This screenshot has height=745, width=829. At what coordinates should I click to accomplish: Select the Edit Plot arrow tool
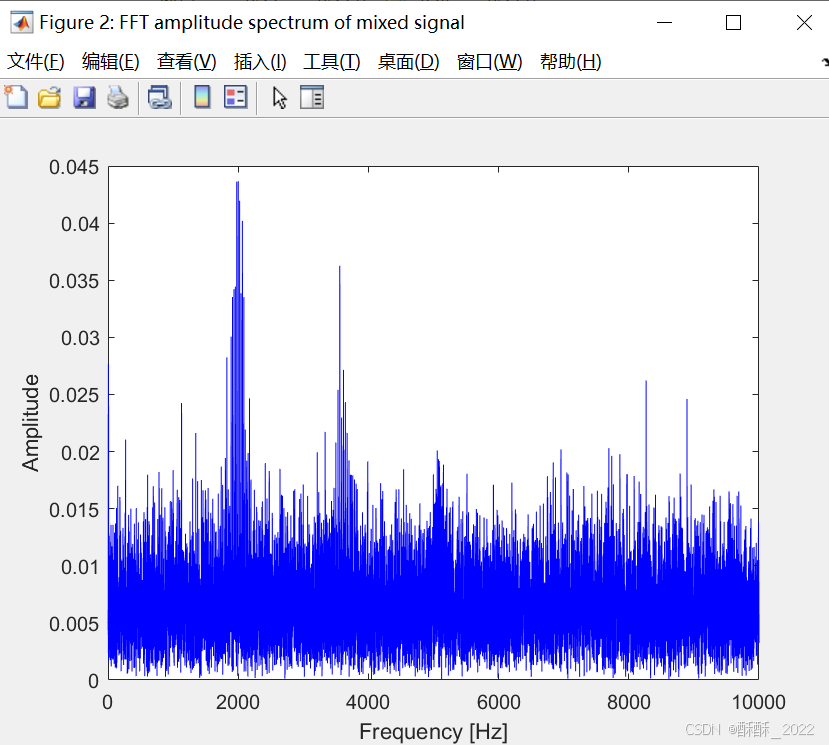[279, 98]
